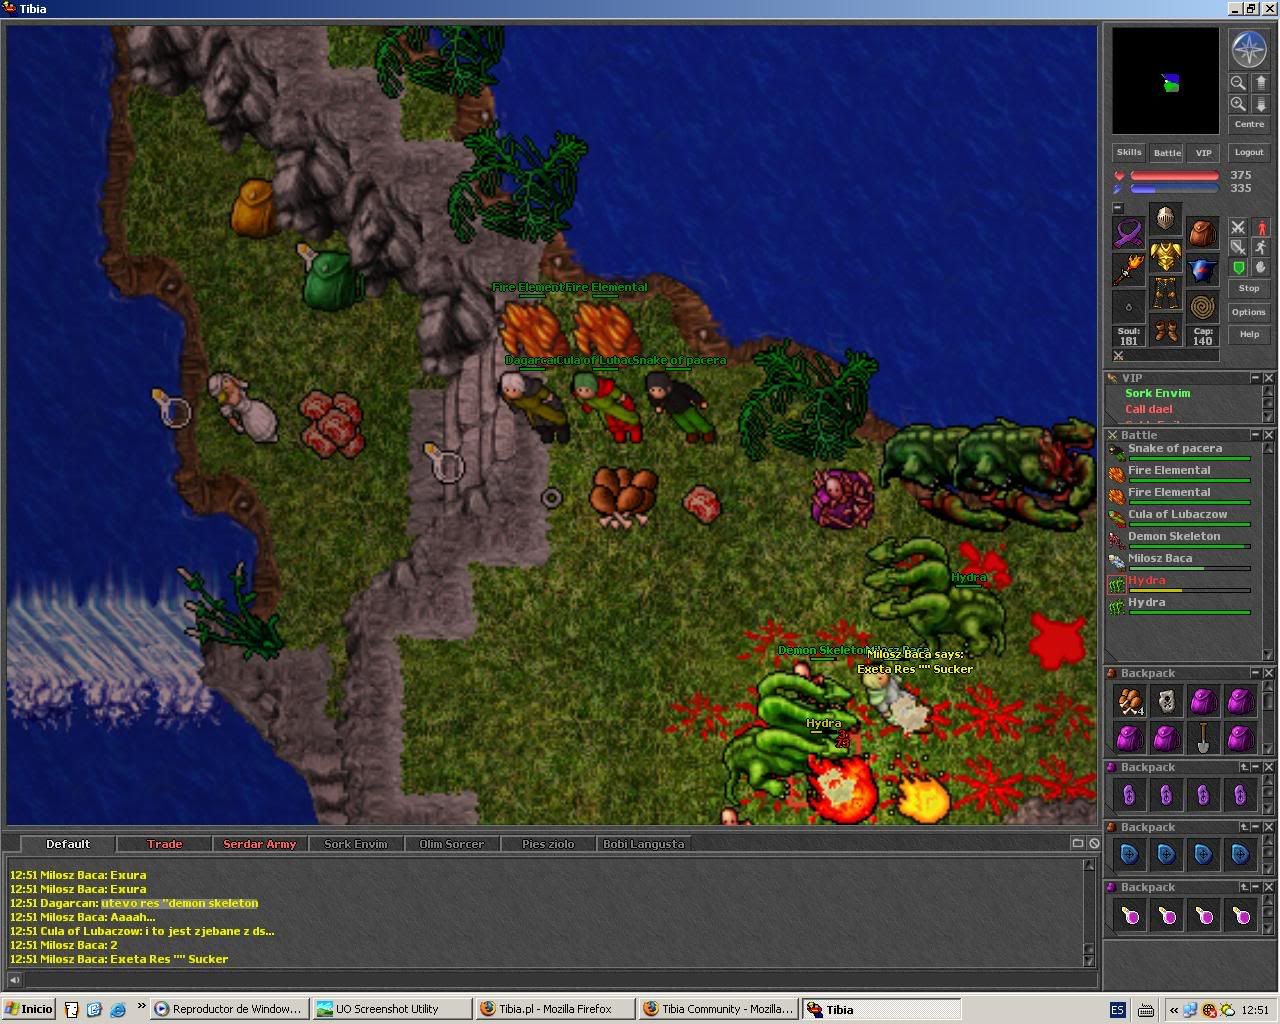Image resolution: width=1280 pixels, height=1024 pixels.
Task: Select stand-while-fighting red figure mode
Action: coord(1260,228)
